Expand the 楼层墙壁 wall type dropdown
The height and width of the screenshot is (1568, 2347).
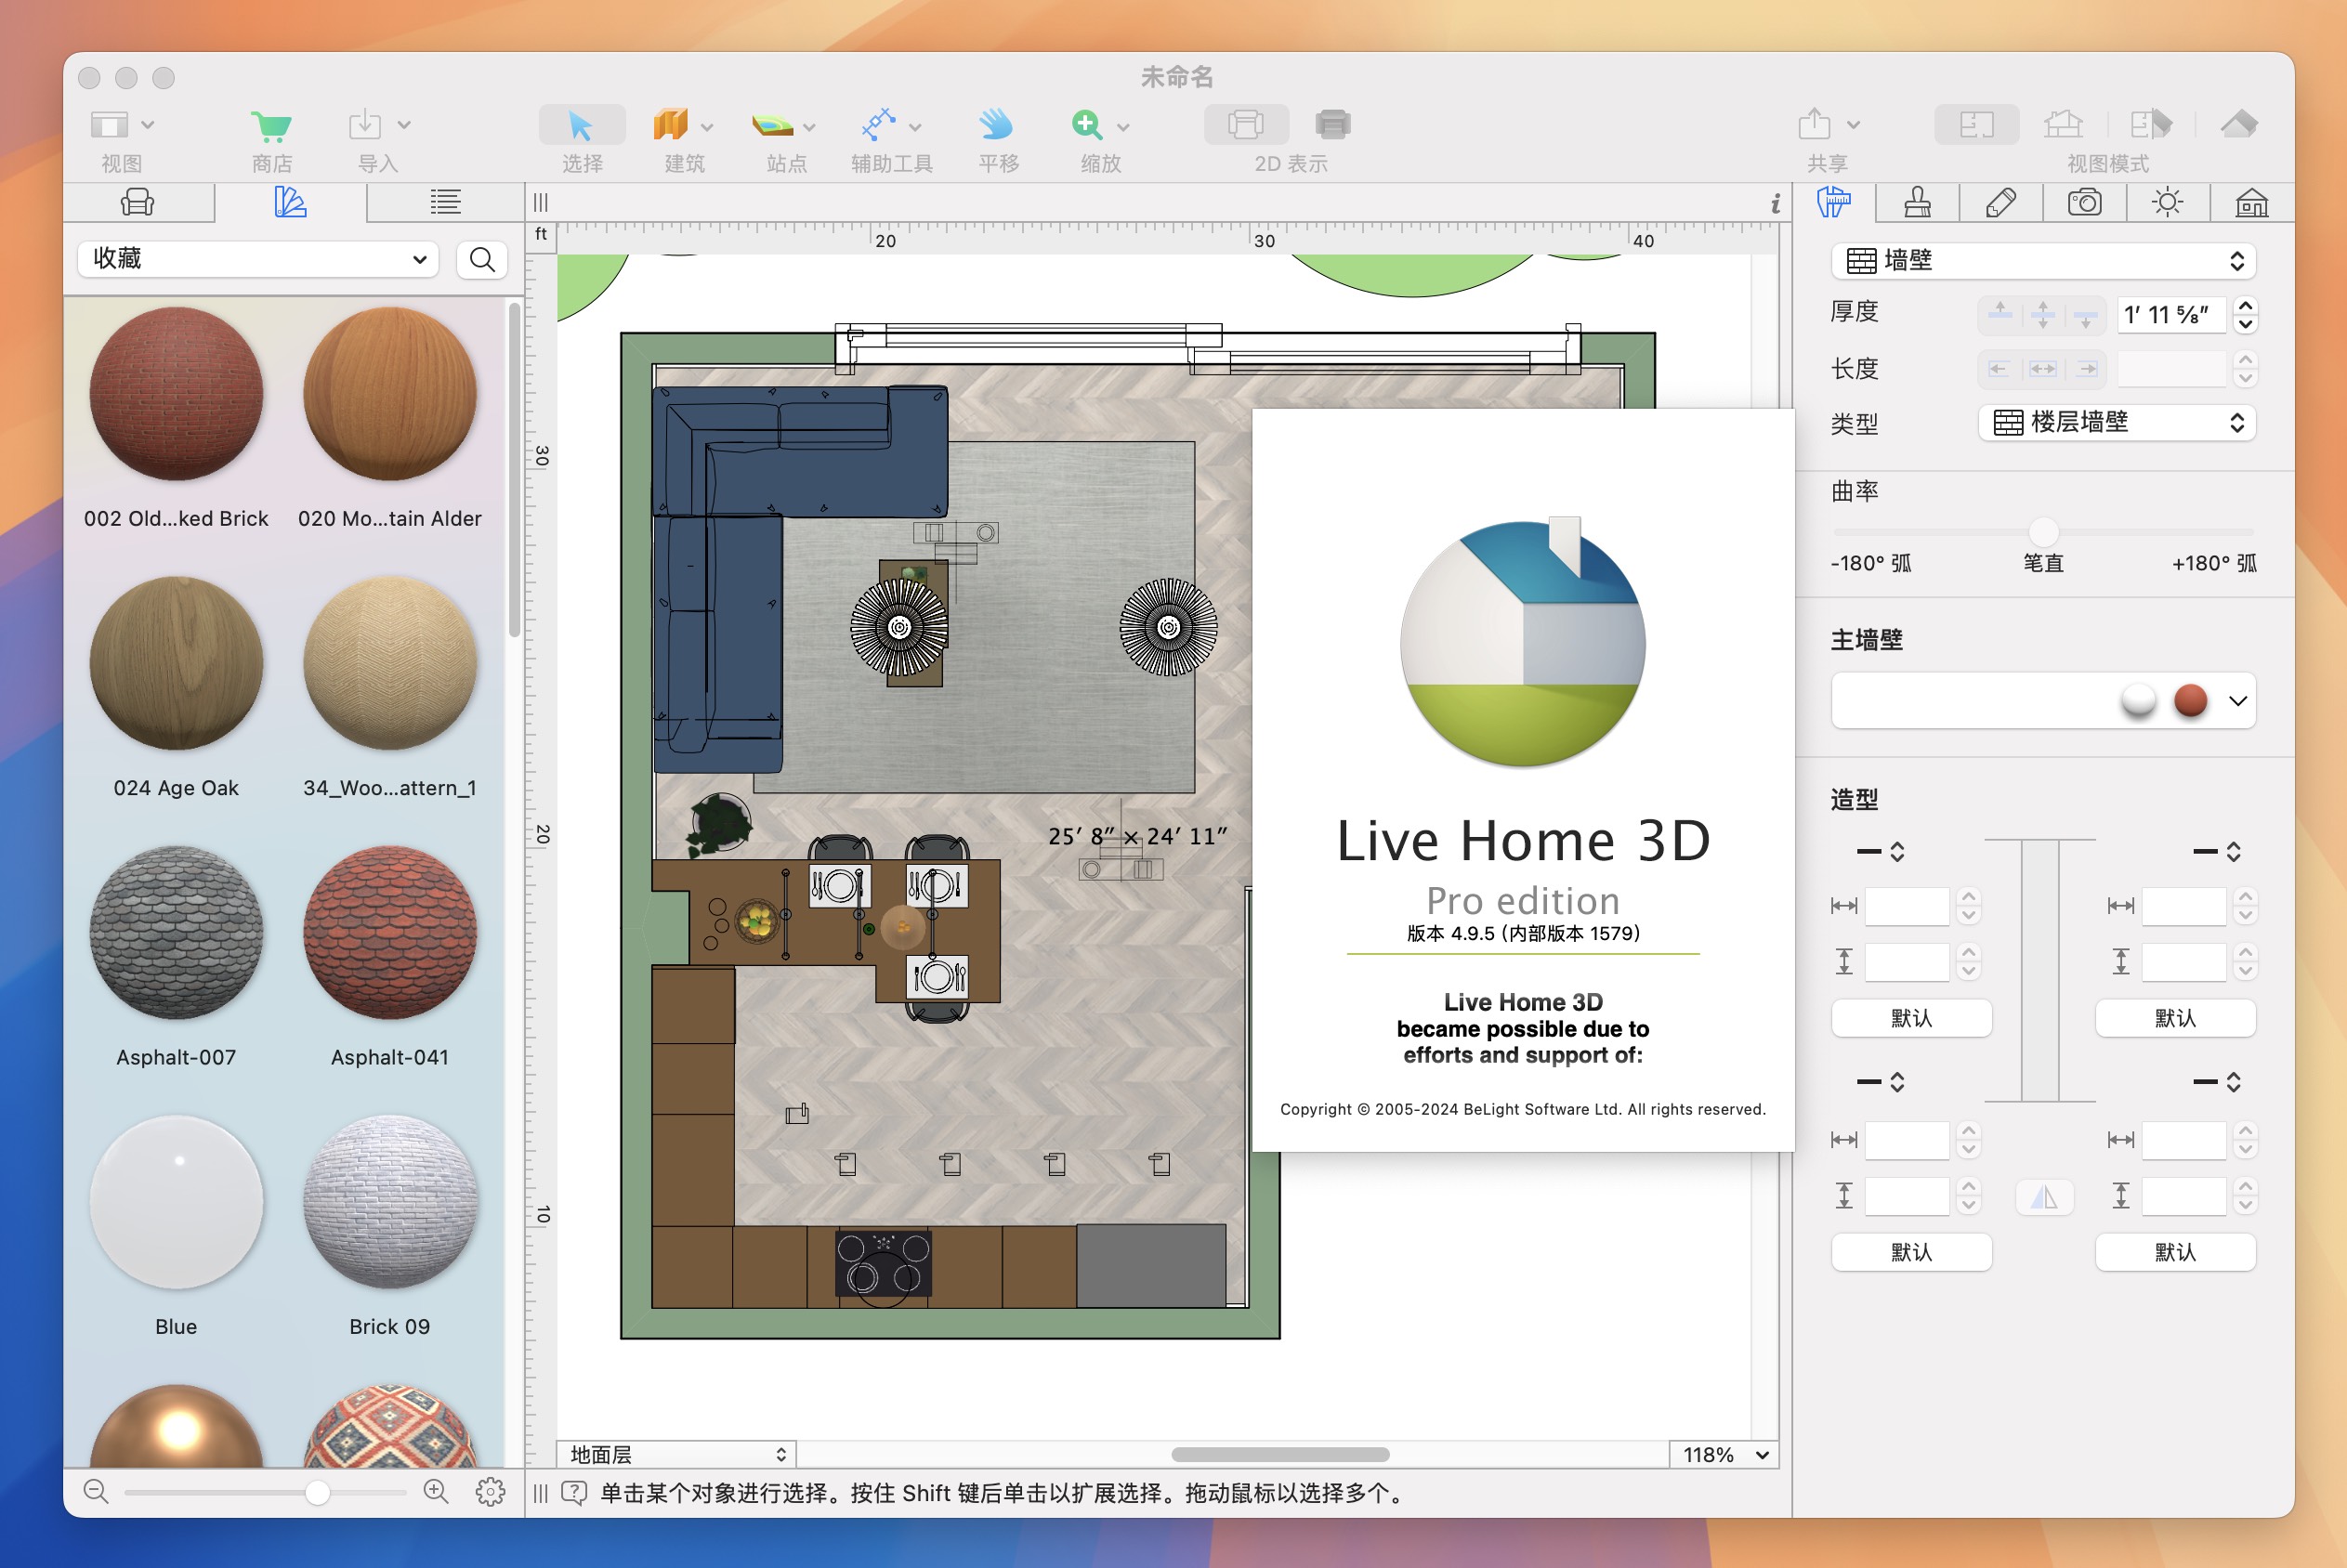pos(2116,423)
